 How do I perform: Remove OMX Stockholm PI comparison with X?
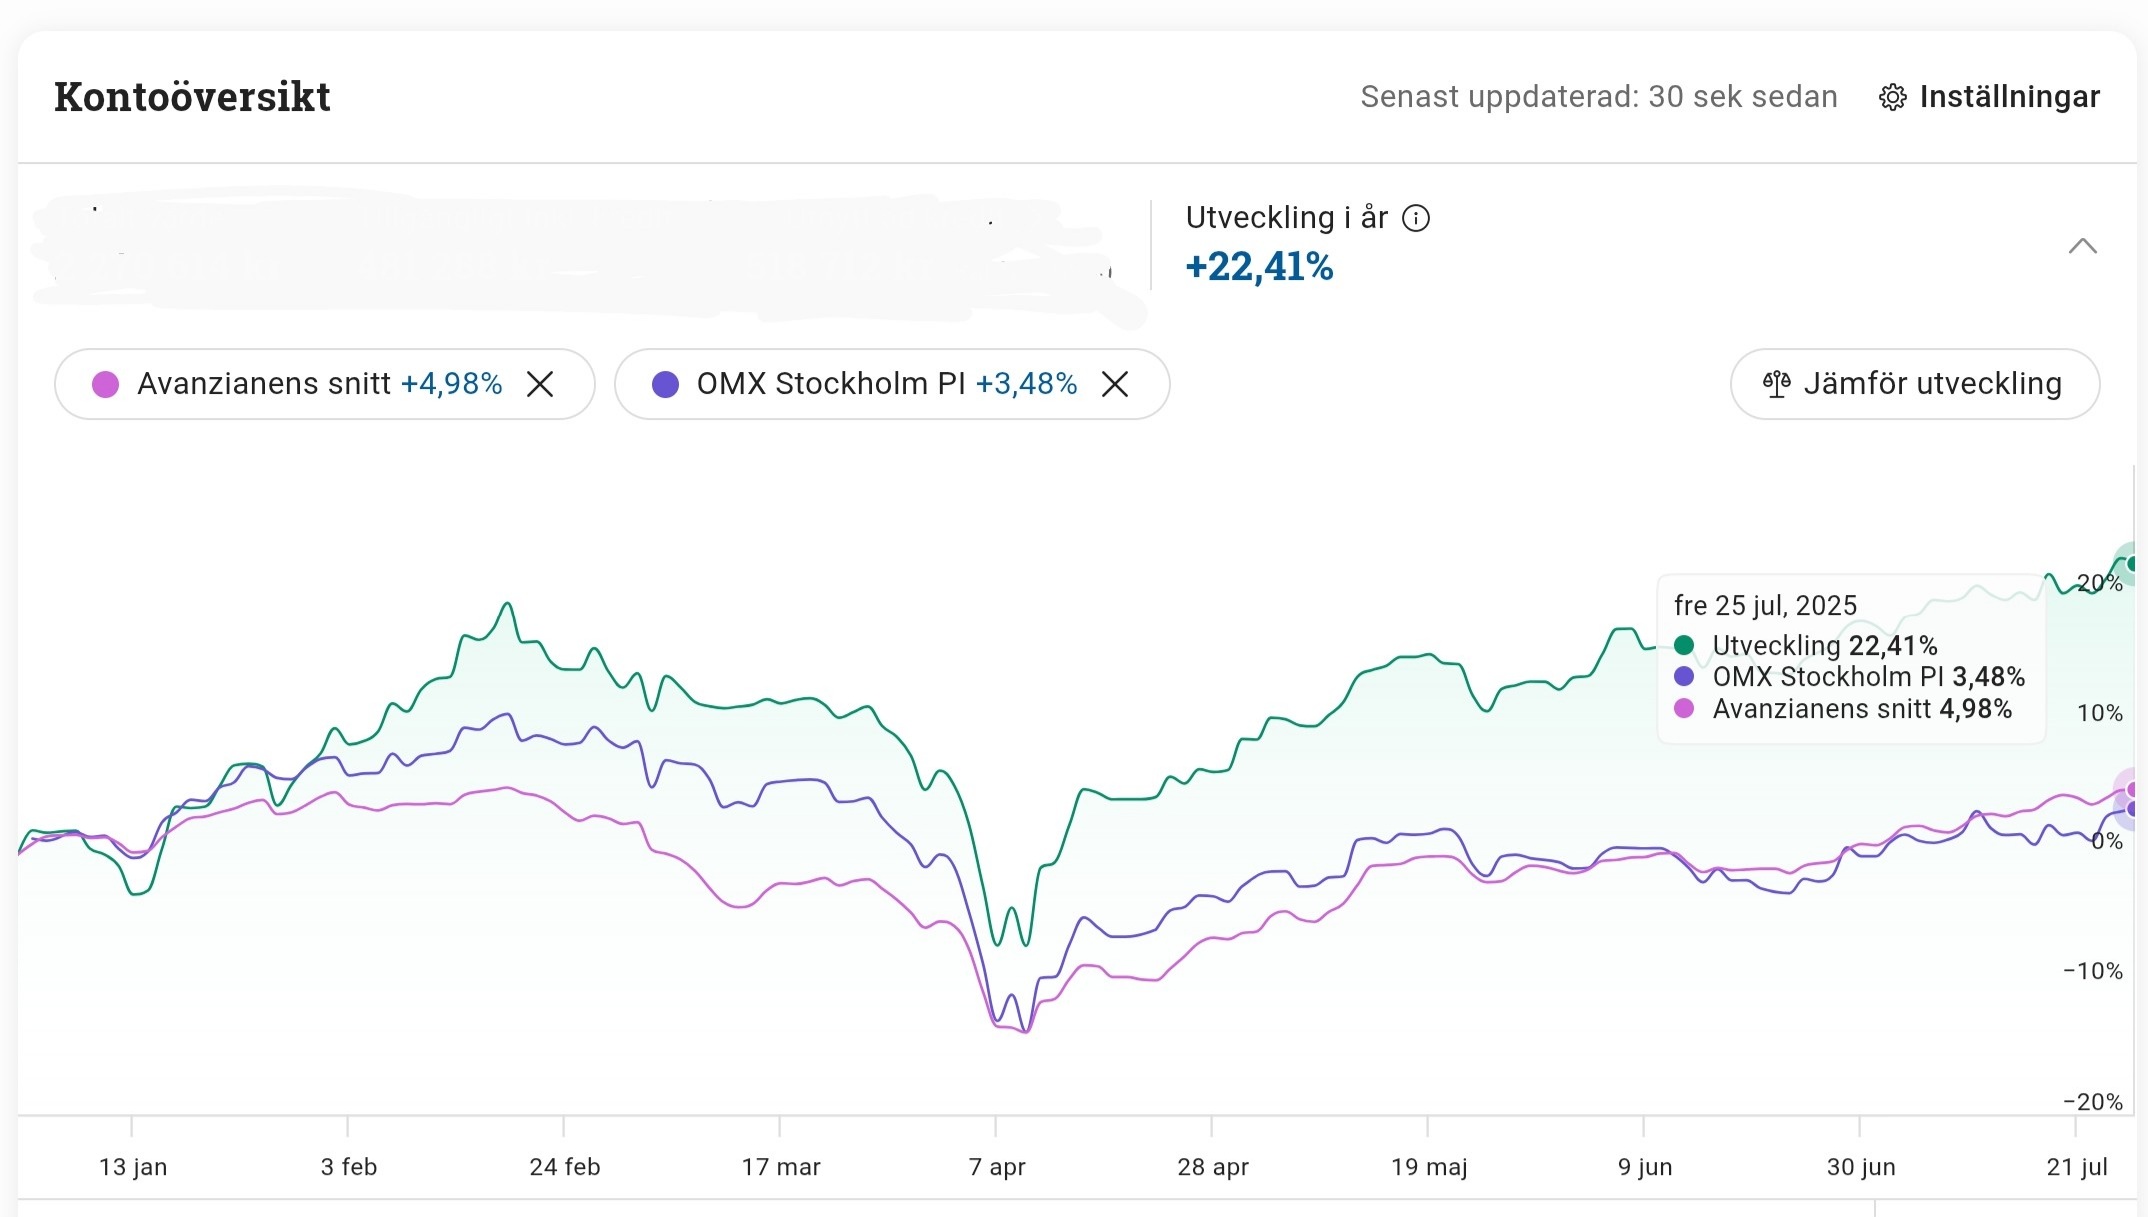tap(1115, 384)
